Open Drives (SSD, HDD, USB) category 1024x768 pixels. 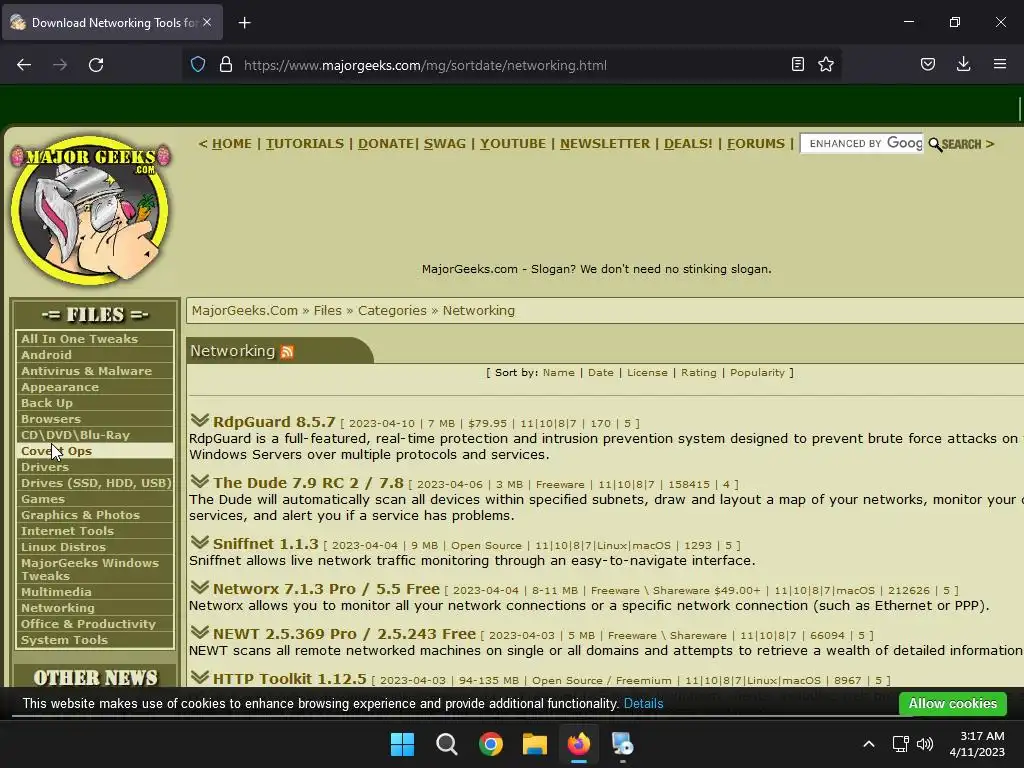(x=95, y=483)
